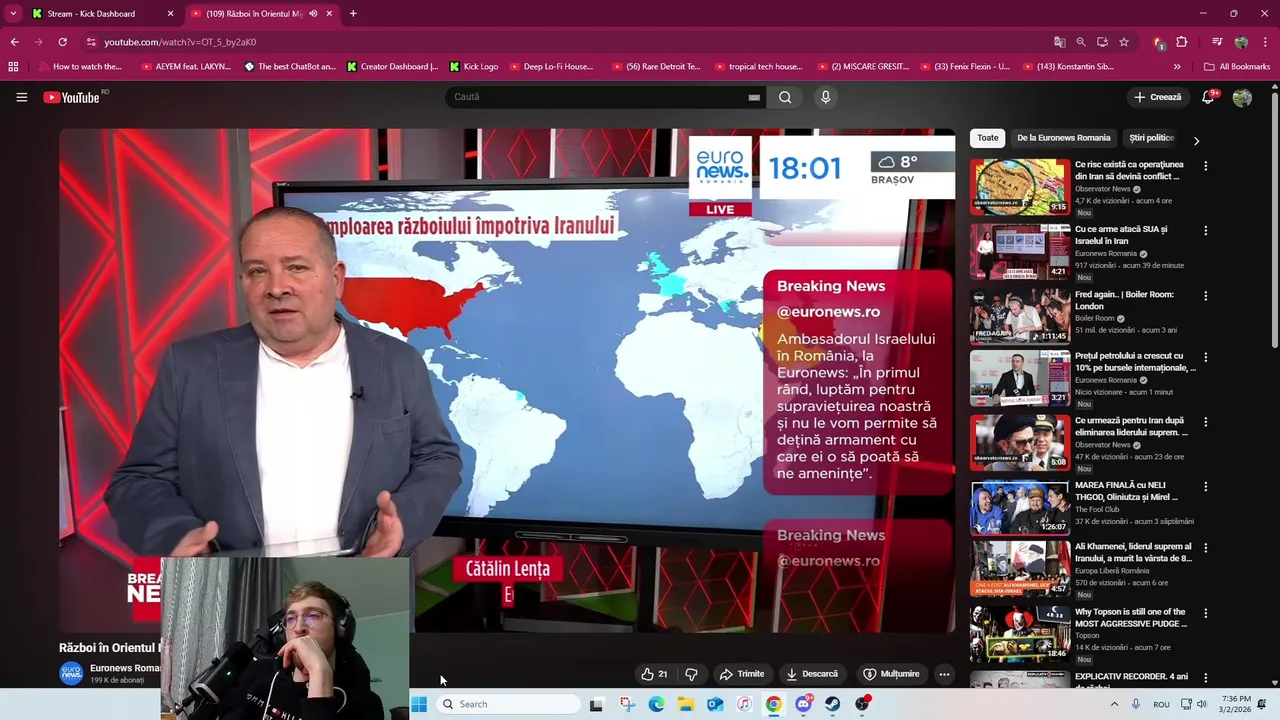Open Discord from the taskbar
1280x720 pixels.
803,704
